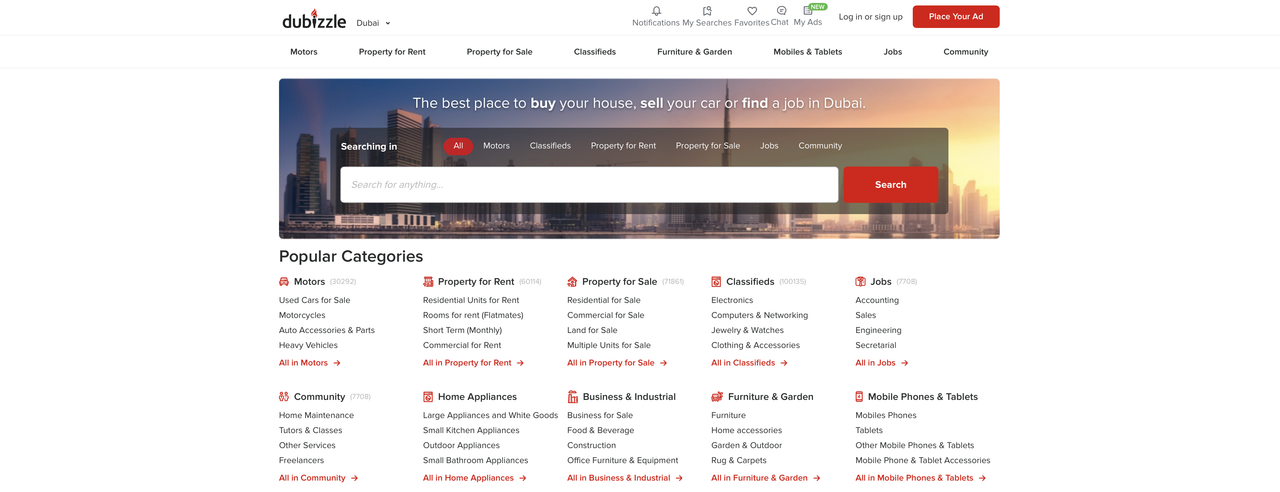Select Classifieds in the Searching in filters
Image resolution: width=1280 pixels, height=492 pixels.
pos(550,146)
